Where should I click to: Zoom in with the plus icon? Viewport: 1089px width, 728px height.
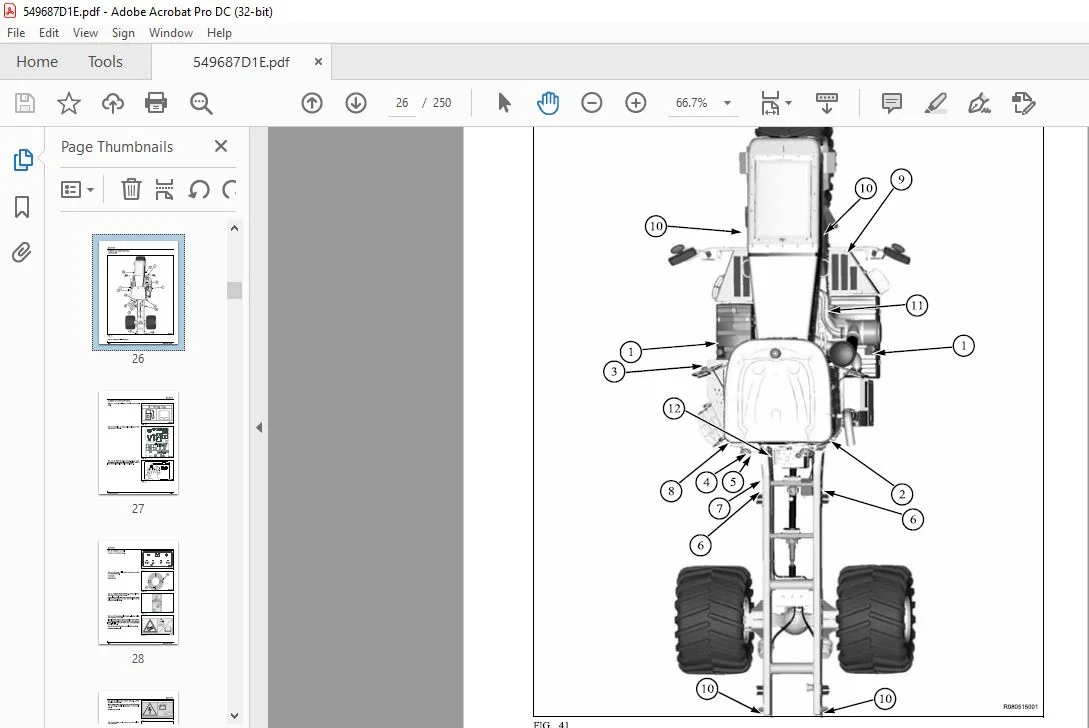(635, 103)
